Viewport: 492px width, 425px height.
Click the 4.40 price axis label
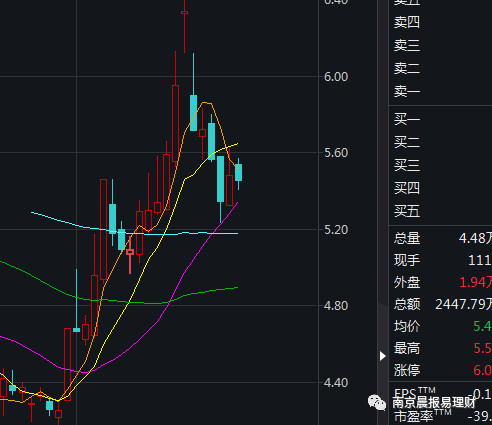pyautogui.click(x=336, y=382)
